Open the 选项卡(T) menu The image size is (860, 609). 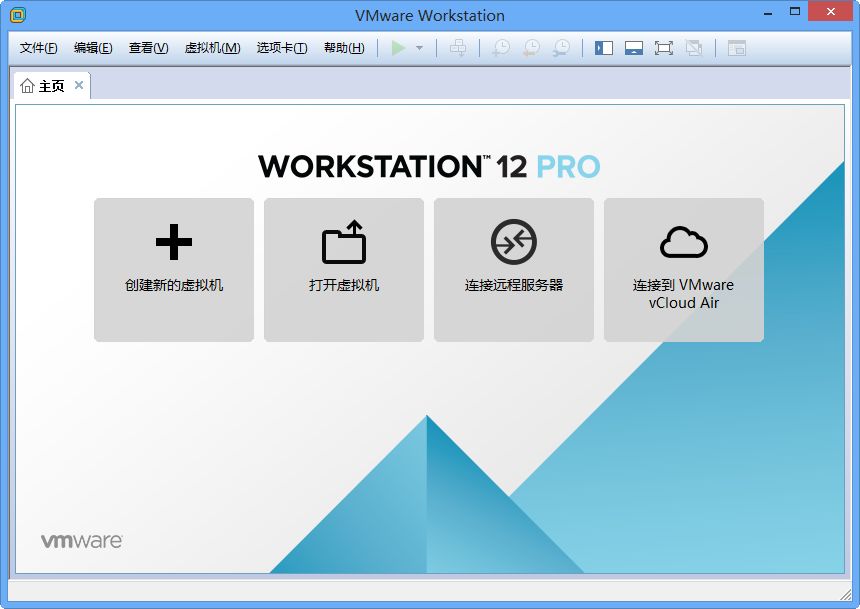(282, 48)
